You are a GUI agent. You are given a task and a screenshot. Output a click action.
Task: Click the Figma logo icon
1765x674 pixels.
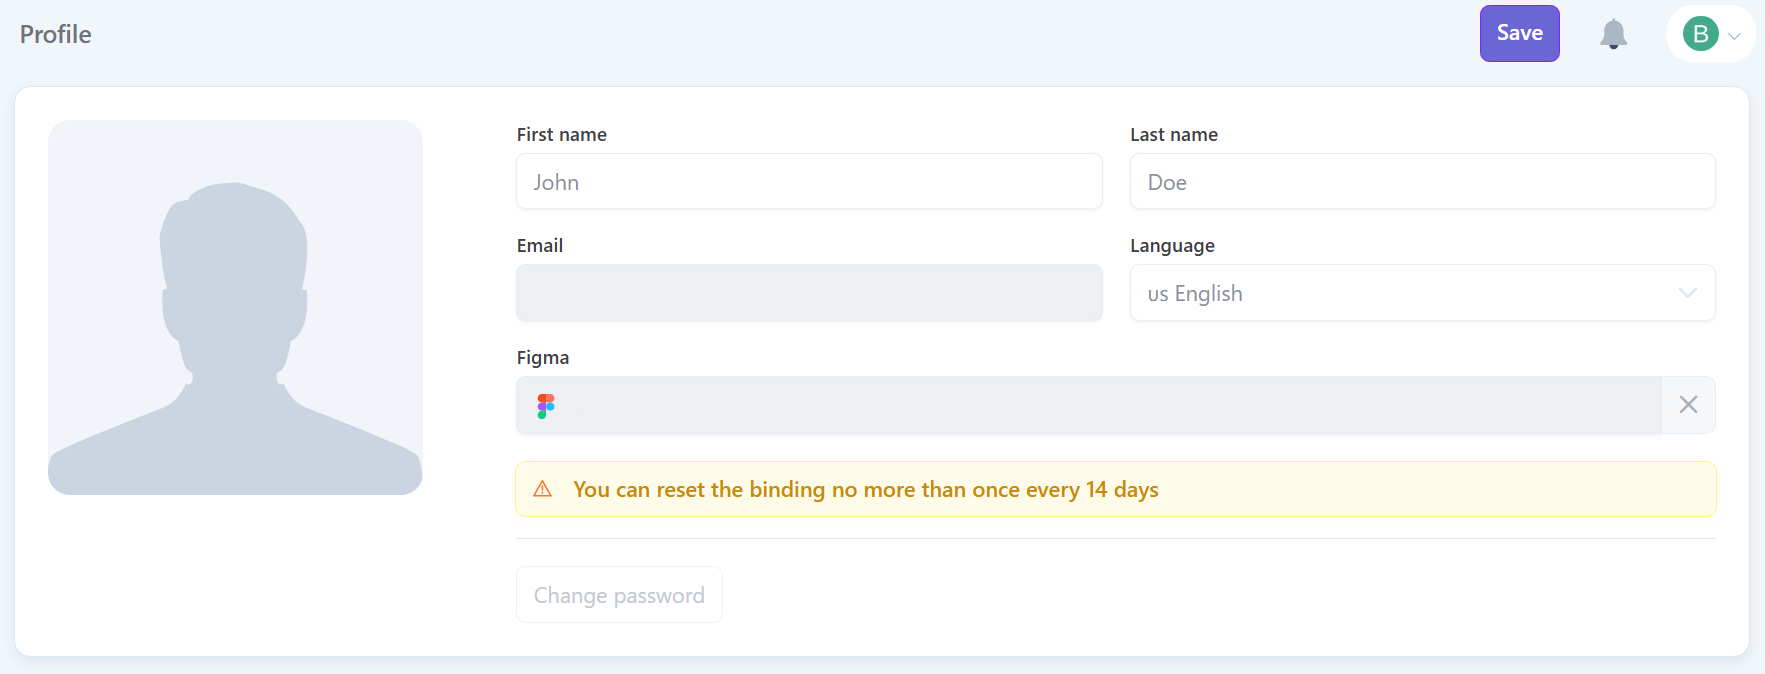pos(546,405)
